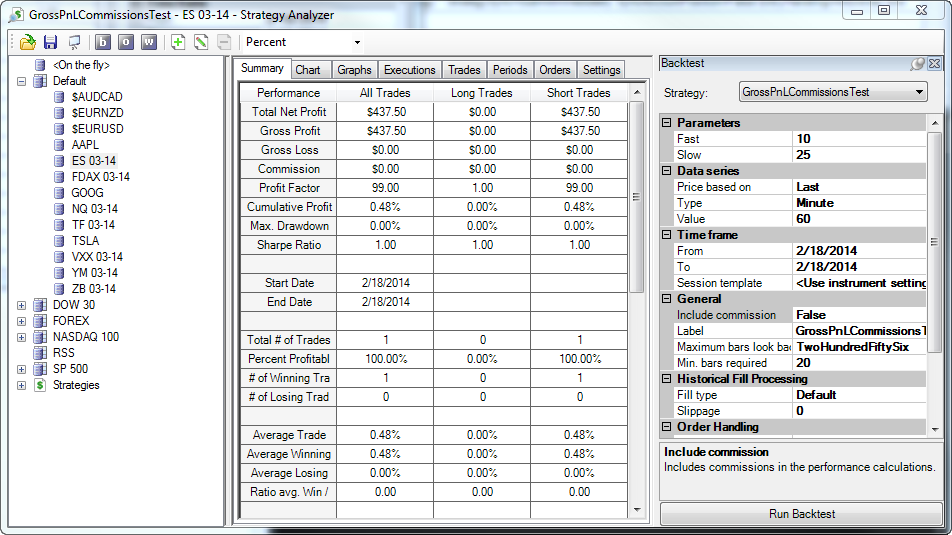Collapse the Default instrument list
This screenshot has height=535, width=952.
point(21,81)
